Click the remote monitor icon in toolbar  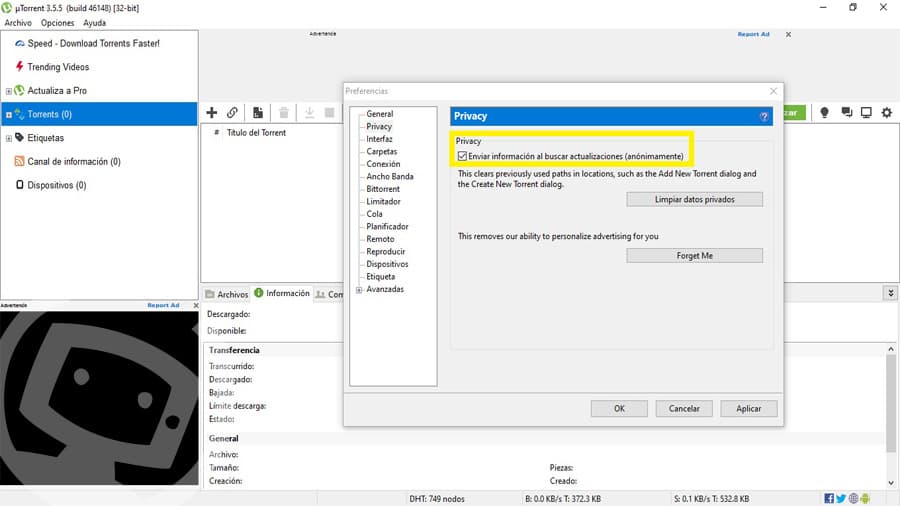[866, 112]
